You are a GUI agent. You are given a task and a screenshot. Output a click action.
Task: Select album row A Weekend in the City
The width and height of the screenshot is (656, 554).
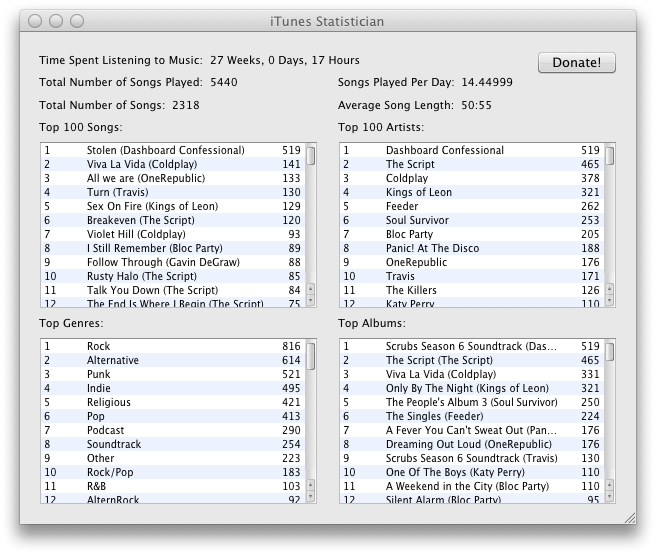(x=472, y=486)
